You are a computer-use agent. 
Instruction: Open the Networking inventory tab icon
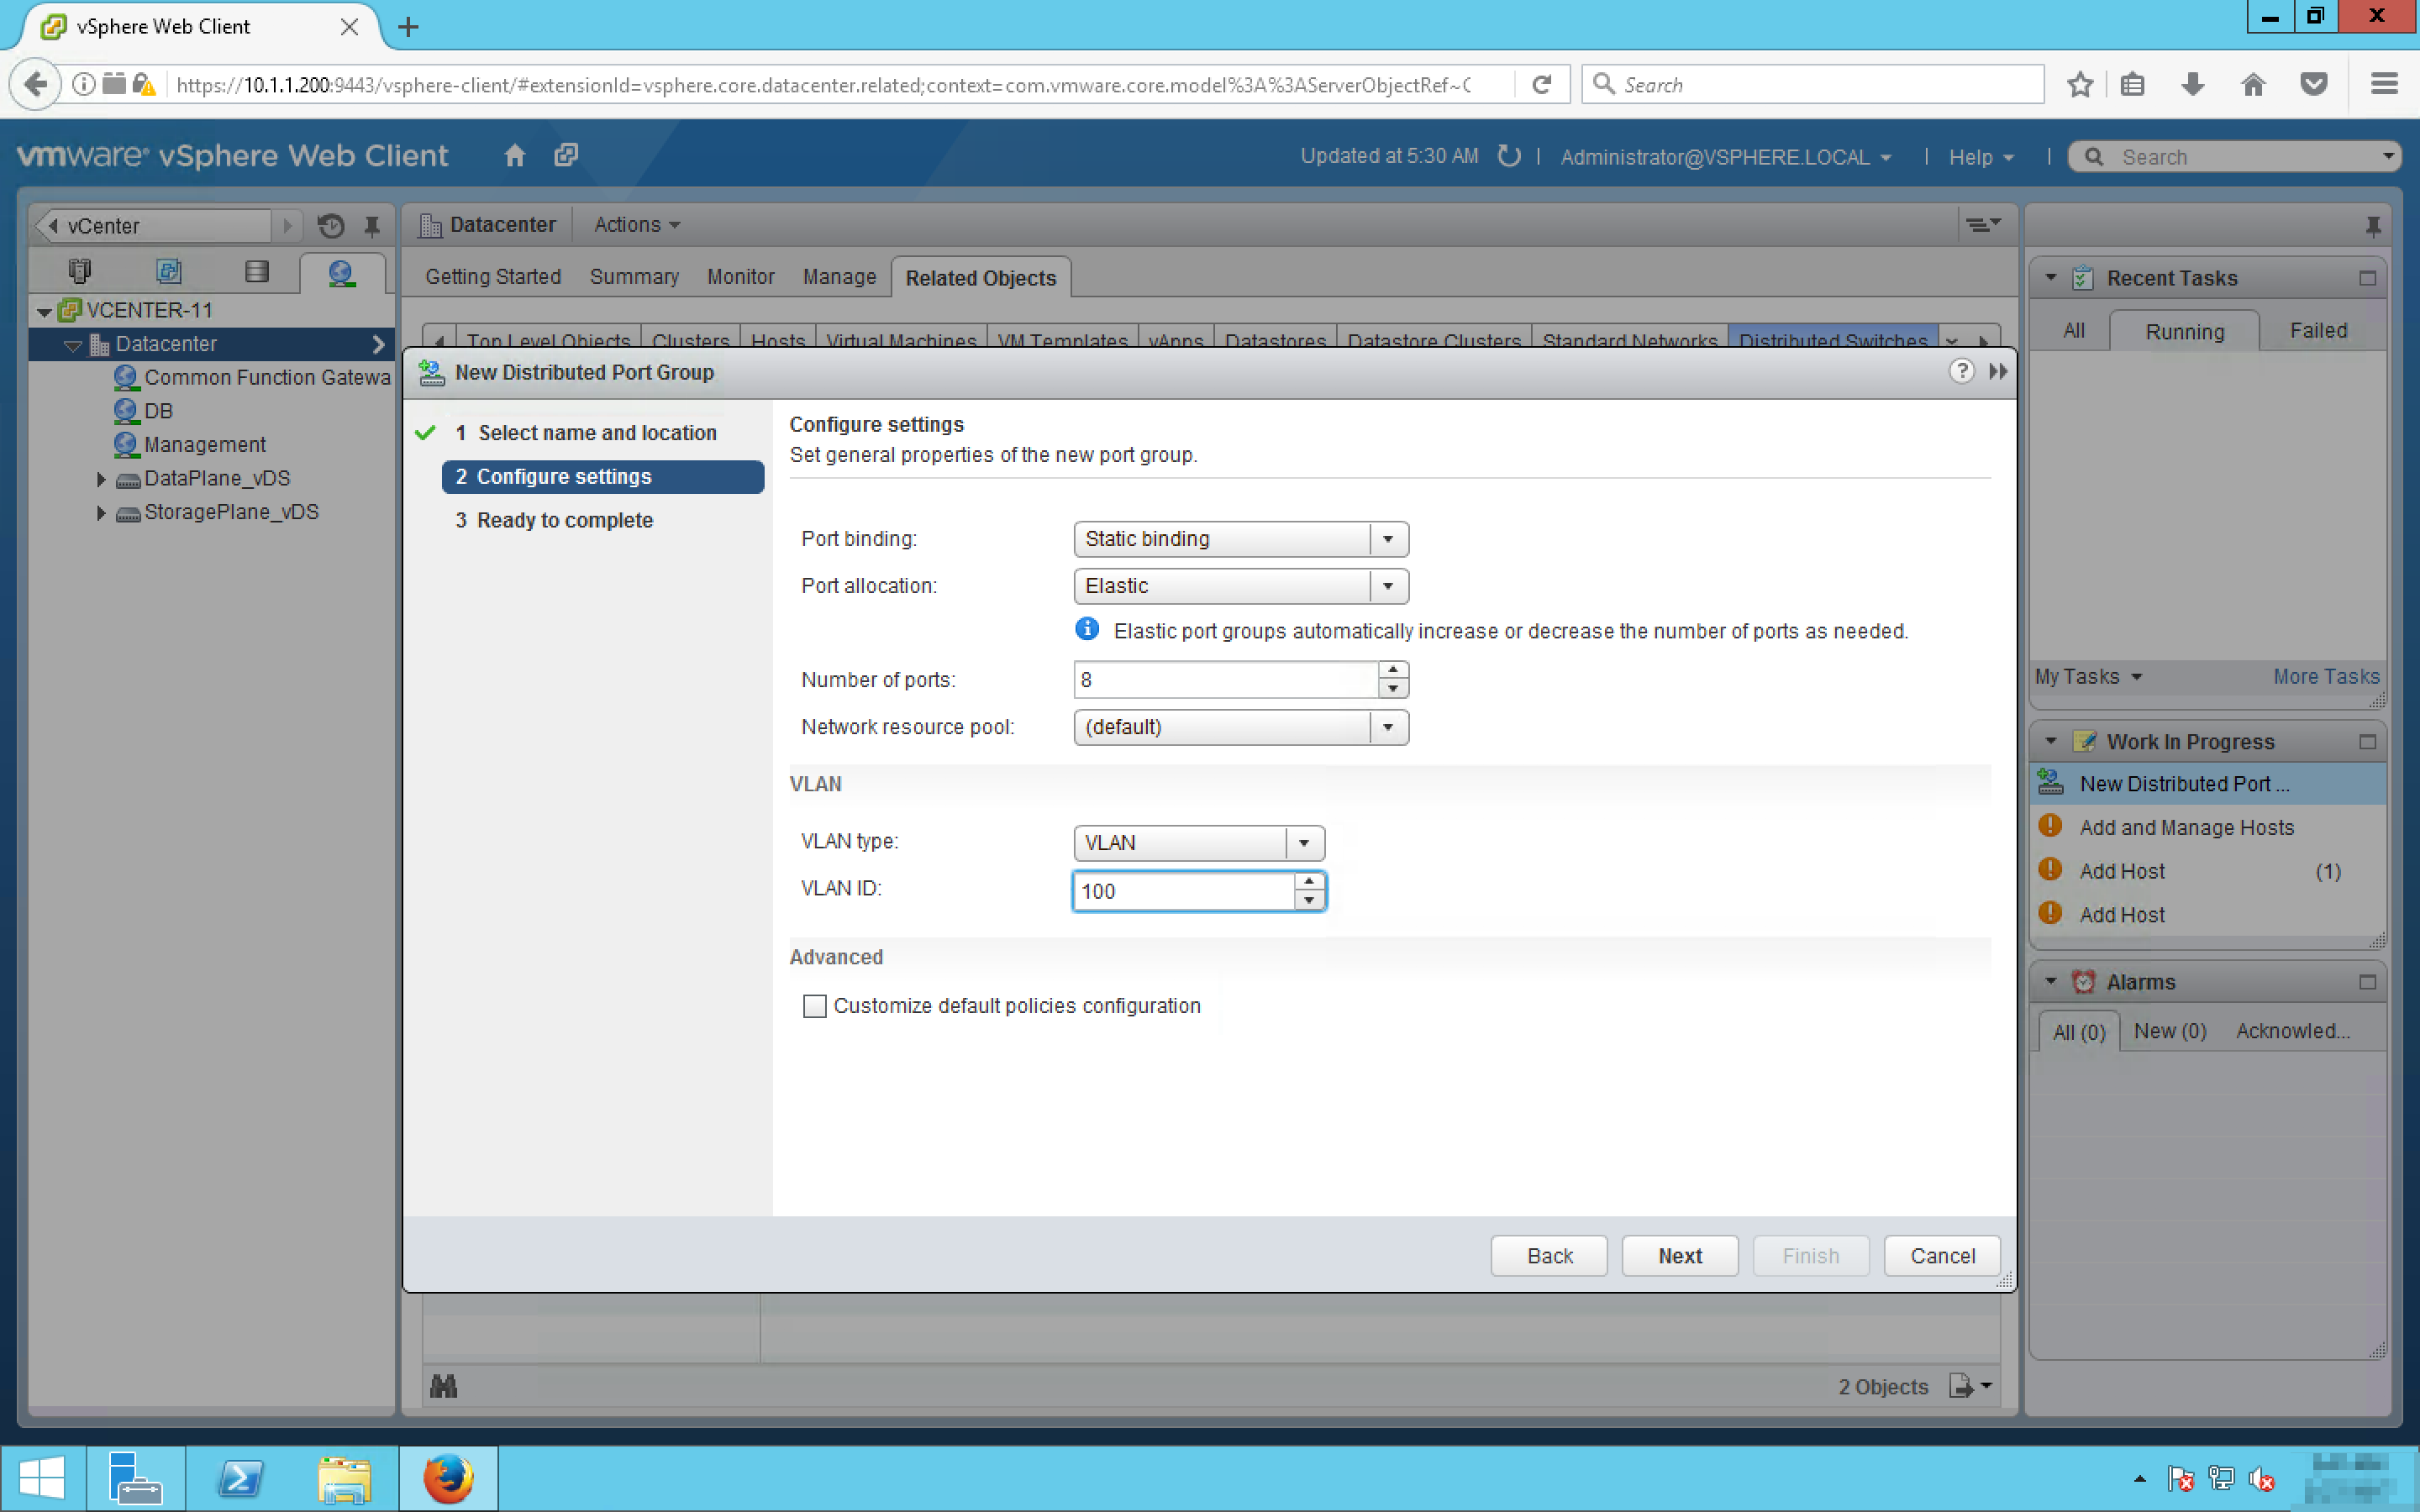tap(341, 272)
